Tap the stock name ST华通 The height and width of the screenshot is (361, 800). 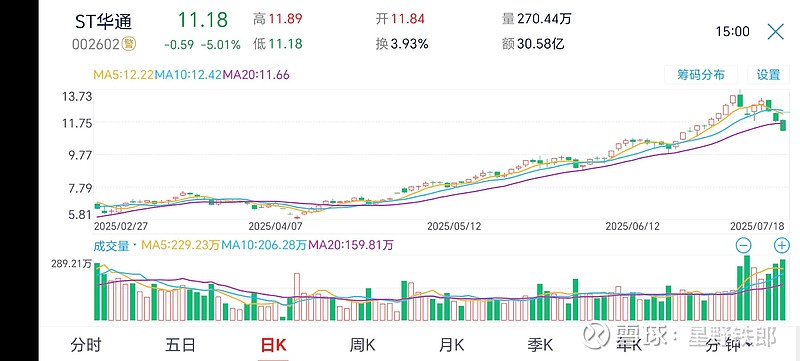coord(104,21)
